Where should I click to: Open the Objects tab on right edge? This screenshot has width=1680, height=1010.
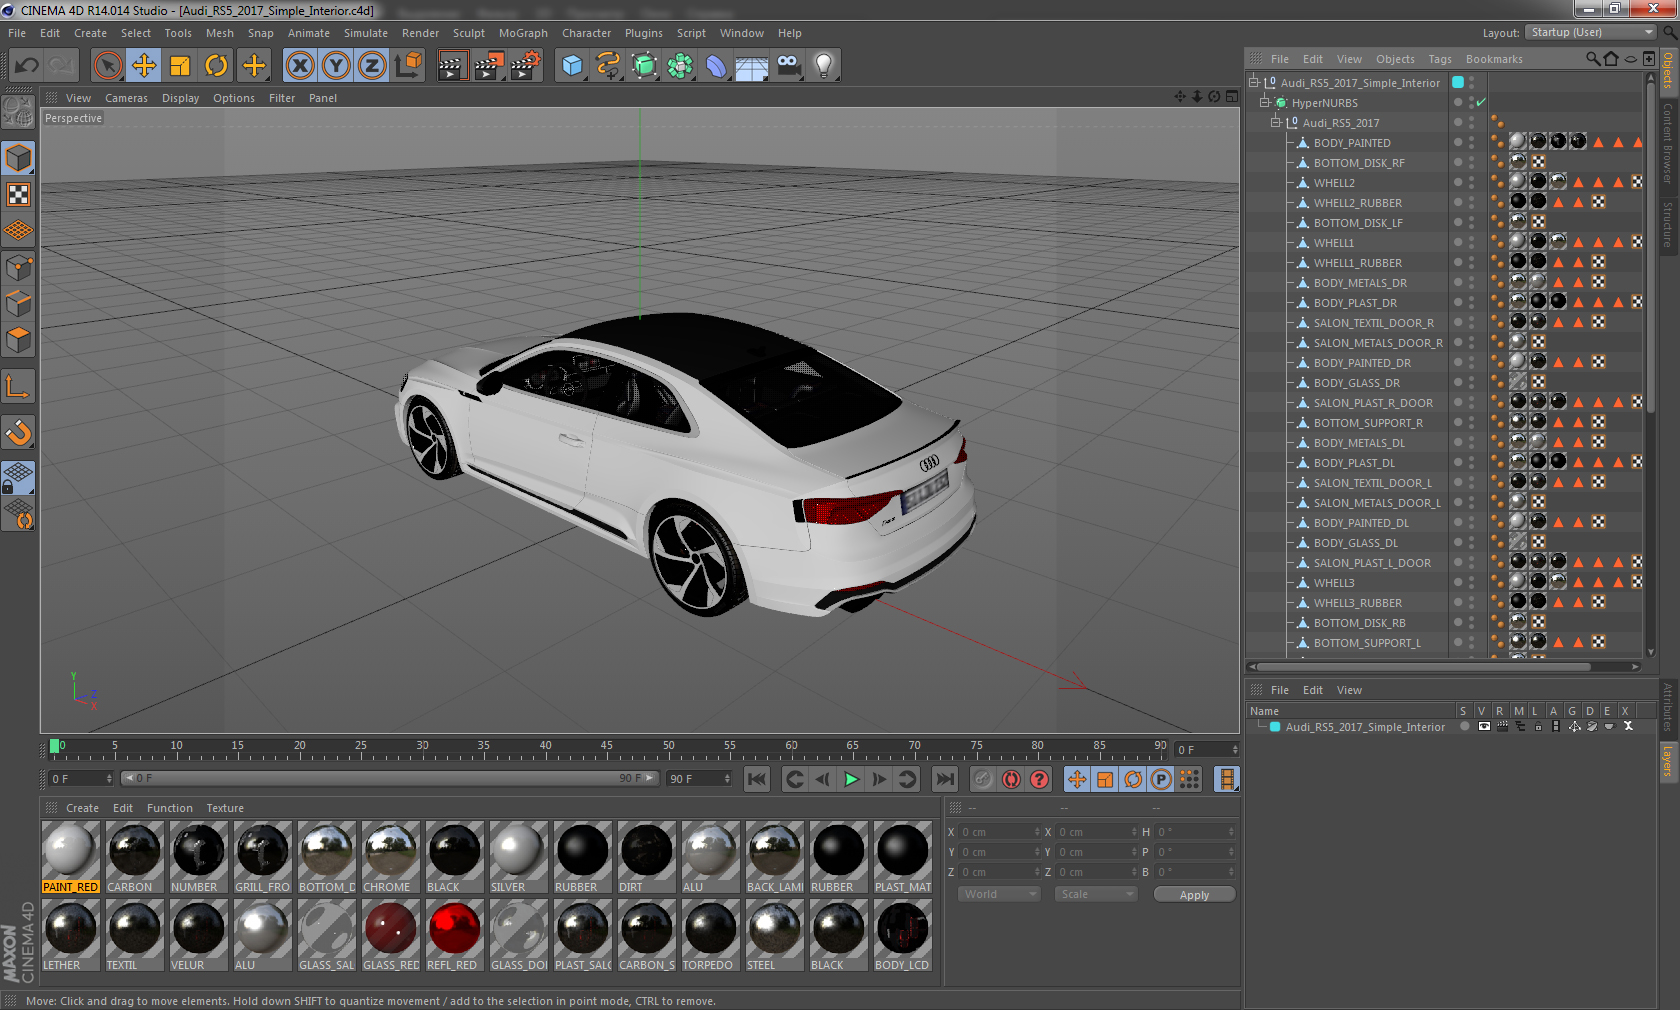tap(1668, 70)
